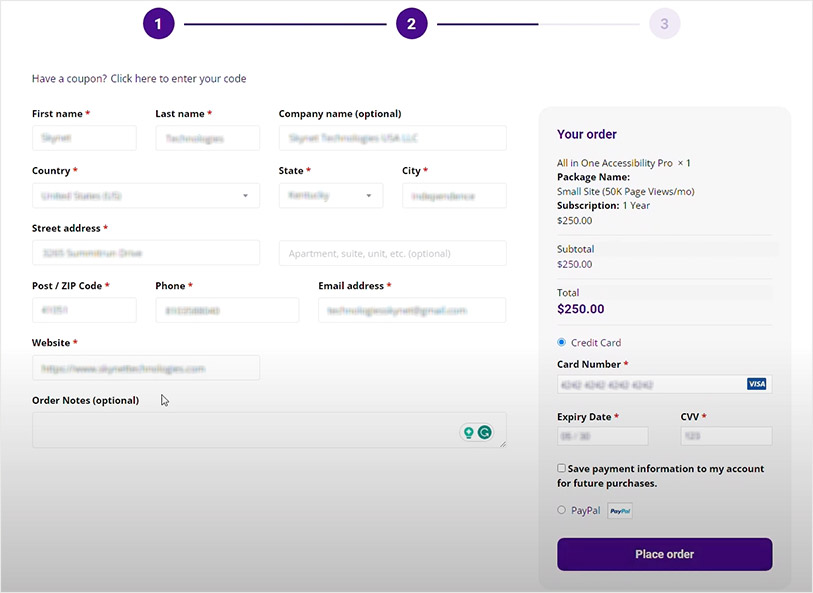Enable saving payment information for future purchases

pyautogui.click(x=562, y=468)
